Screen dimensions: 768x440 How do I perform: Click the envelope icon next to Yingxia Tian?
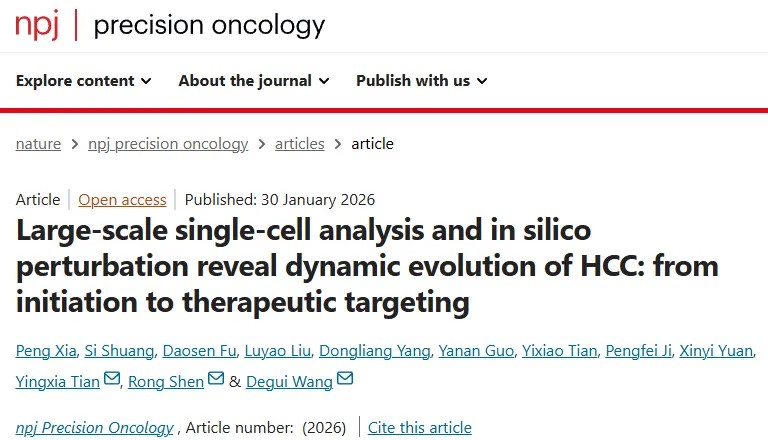coord(111,379)
